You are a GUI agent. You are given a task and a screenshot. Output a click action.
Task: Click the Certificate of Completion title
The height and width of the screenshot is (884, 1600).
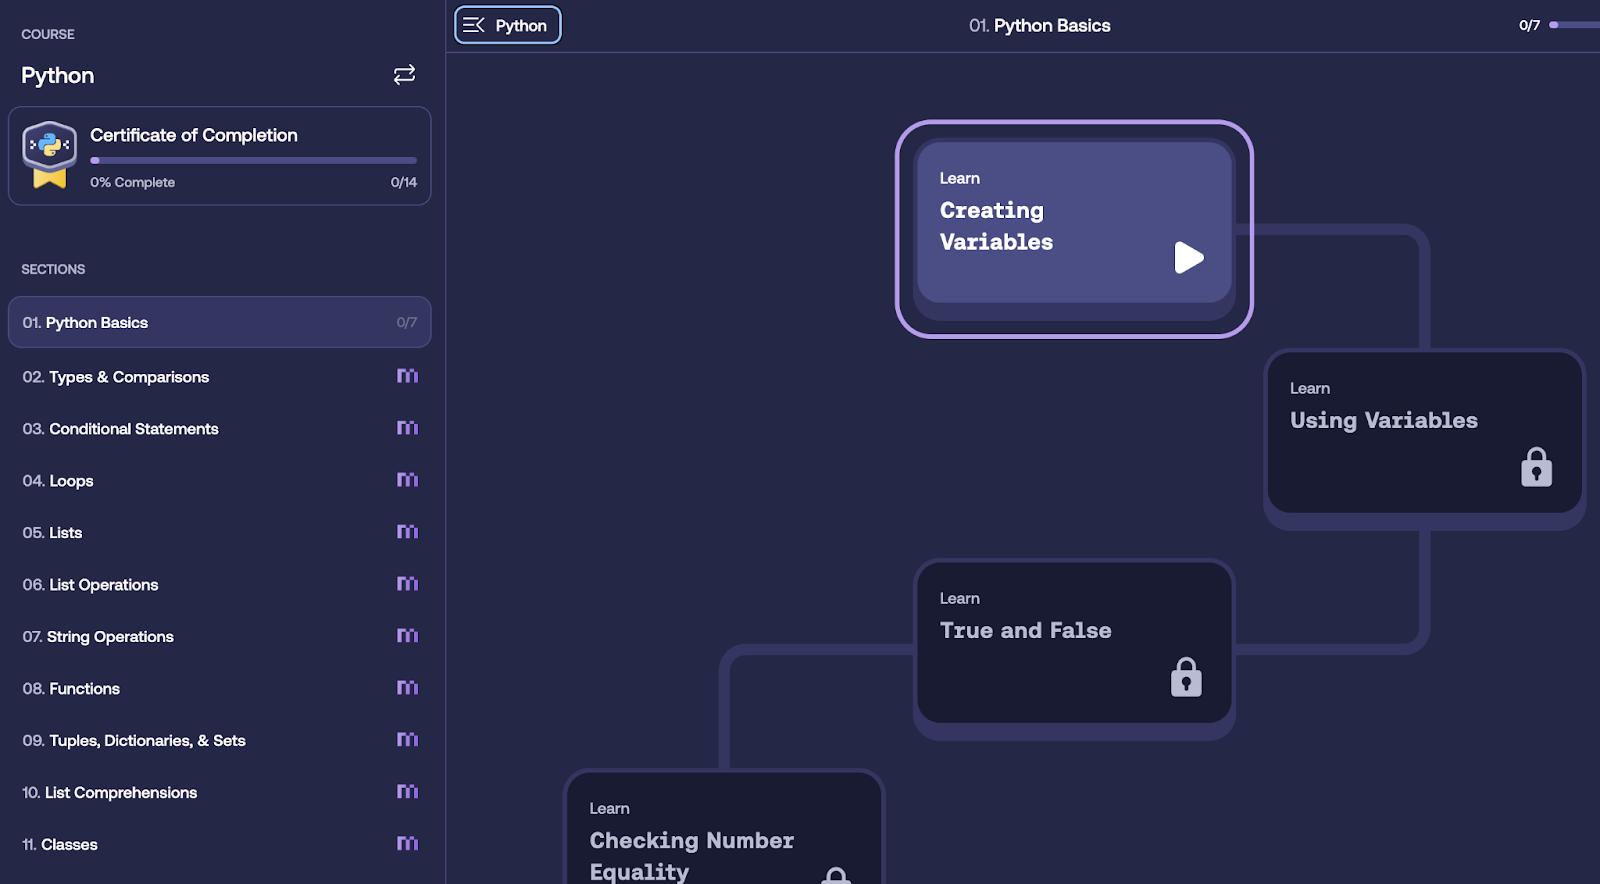tap(194, 135)
